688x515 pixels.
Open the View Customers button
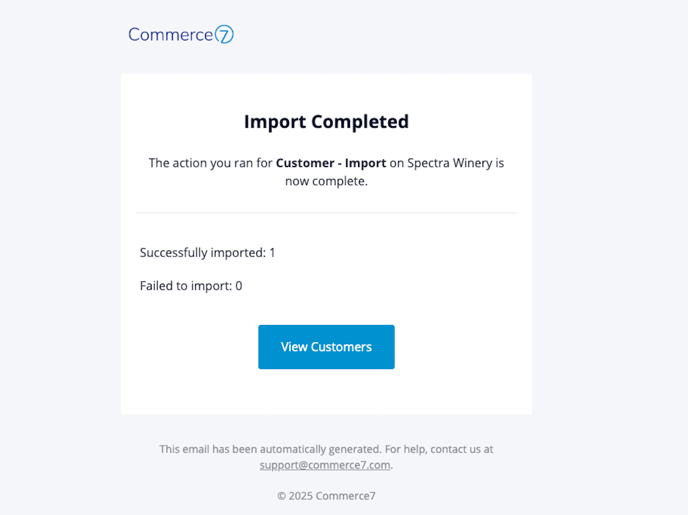coord(326,347)
